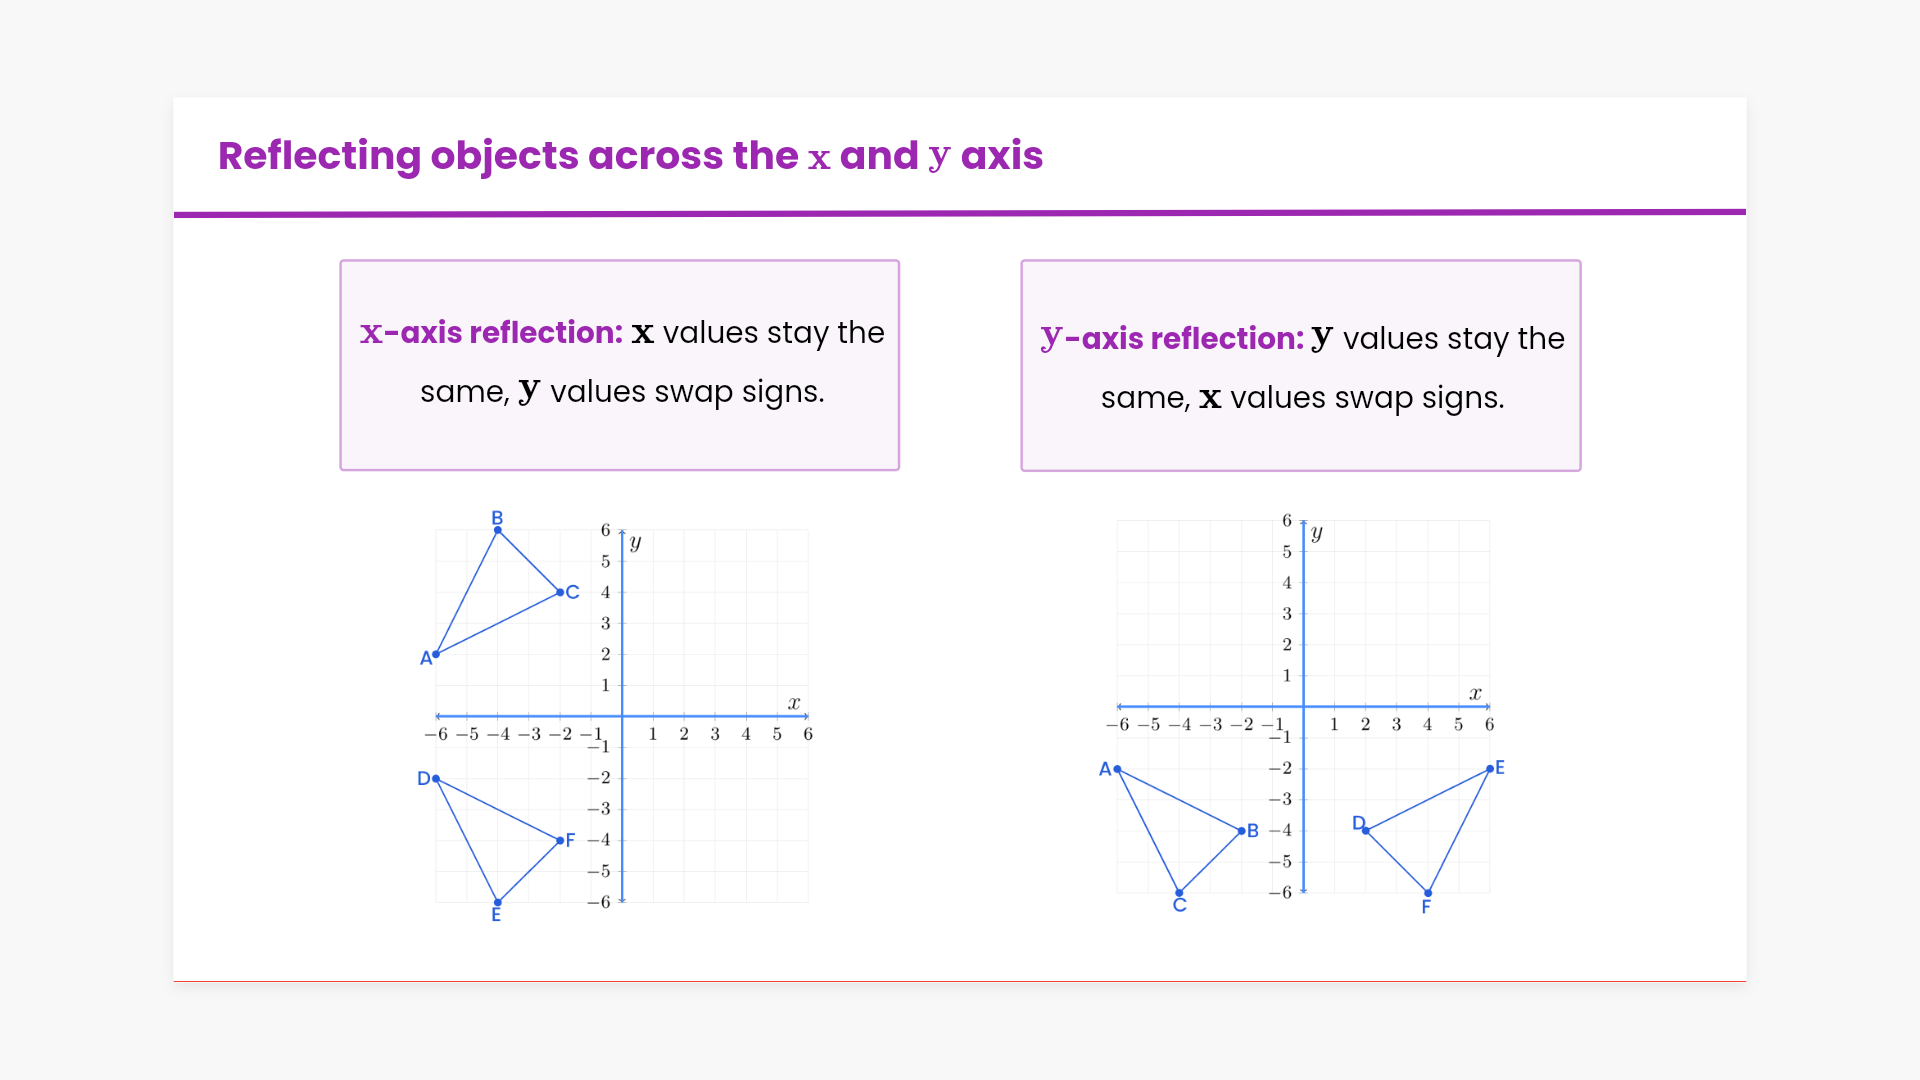The image size is (1920, 1080).
Task: Click point C on the left graph
Action: coord(560,592)
